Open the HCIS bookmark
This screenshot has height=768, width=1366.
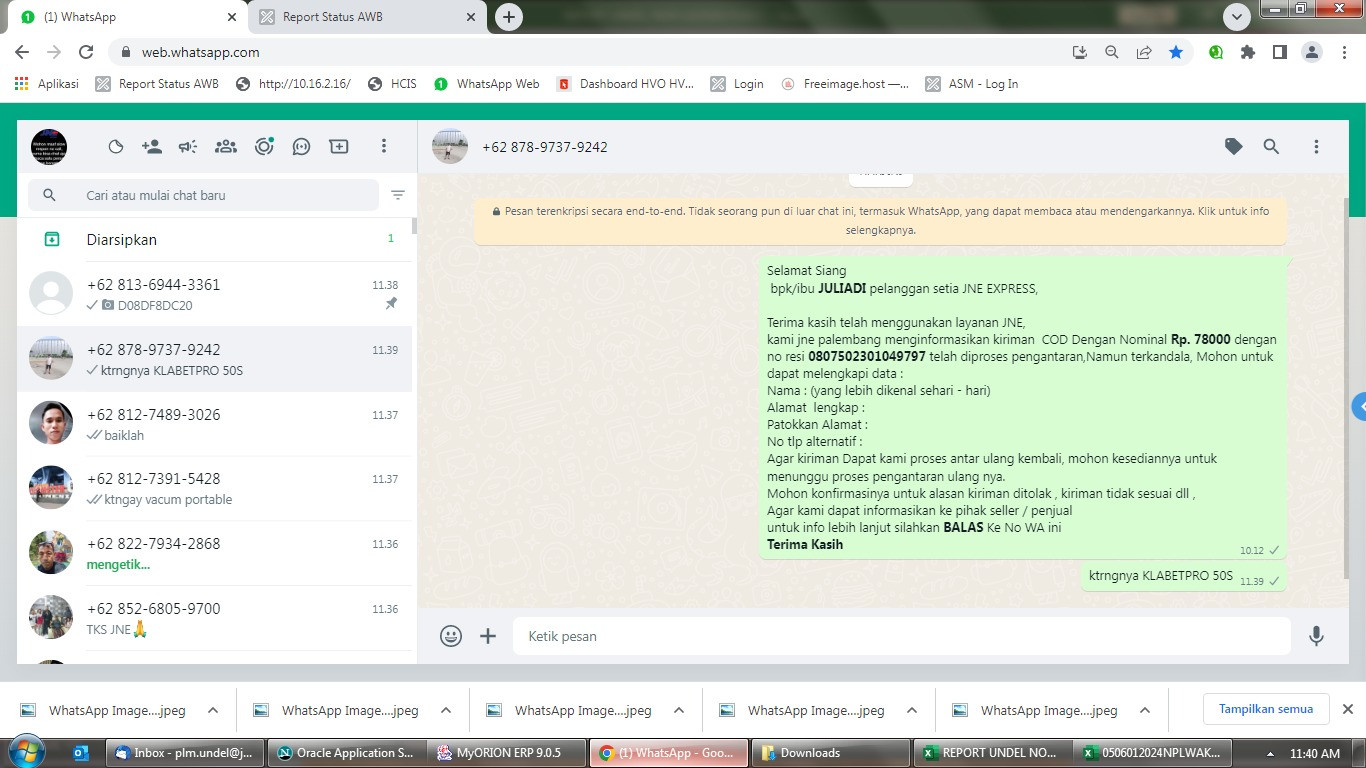tap(392, 84)
